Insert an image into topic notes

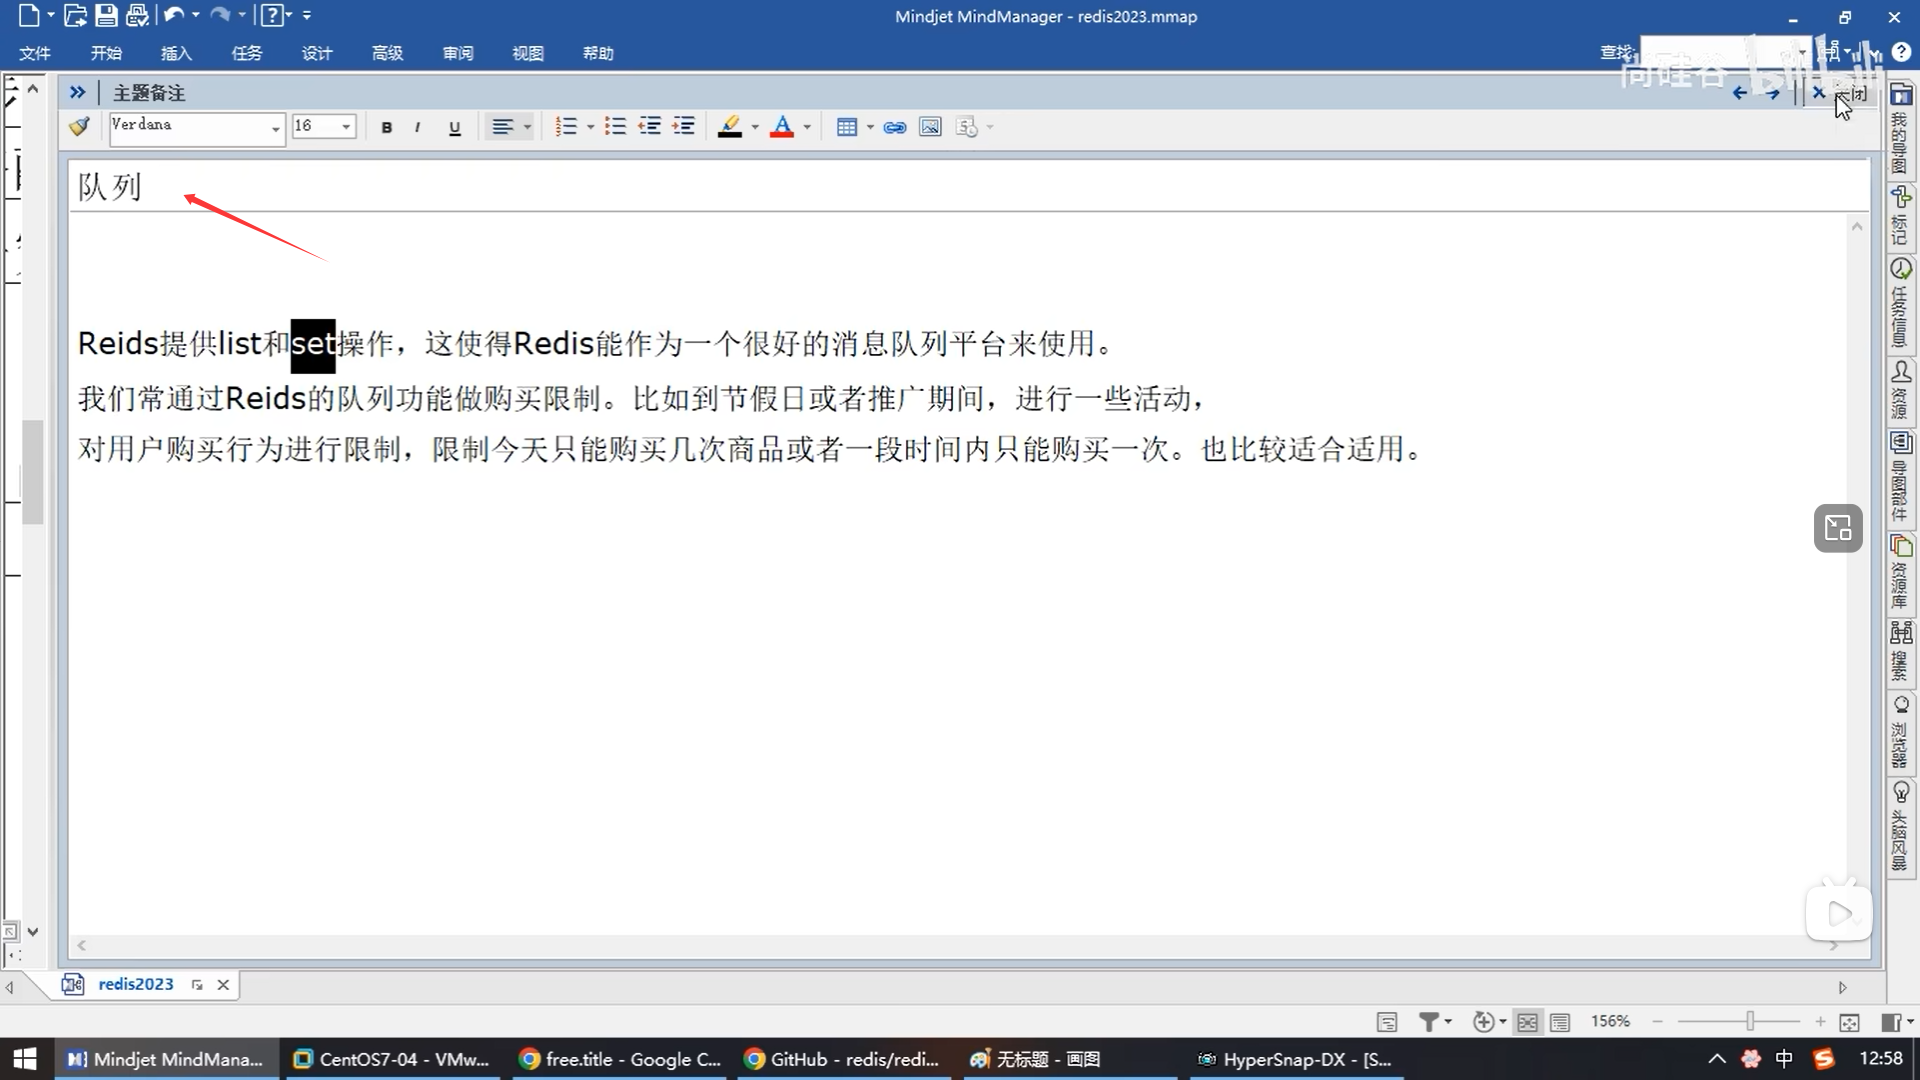[930, 127]
